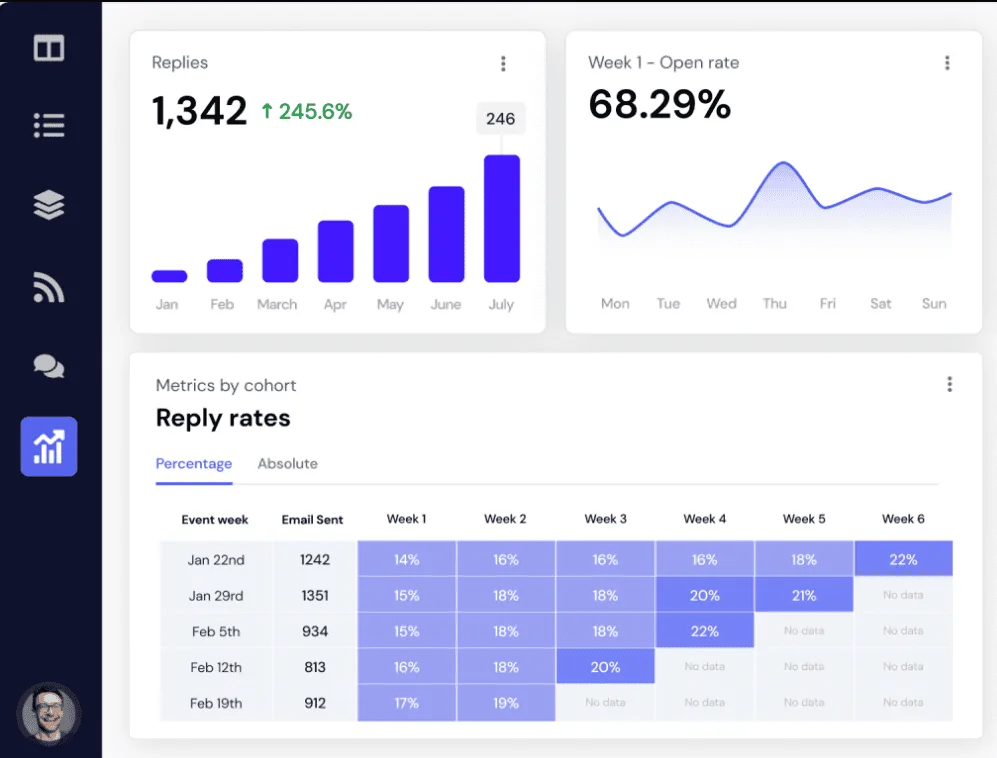The image size is (997, 758).
Task: Click the 1,342 replies total
Action: [200, 110]
